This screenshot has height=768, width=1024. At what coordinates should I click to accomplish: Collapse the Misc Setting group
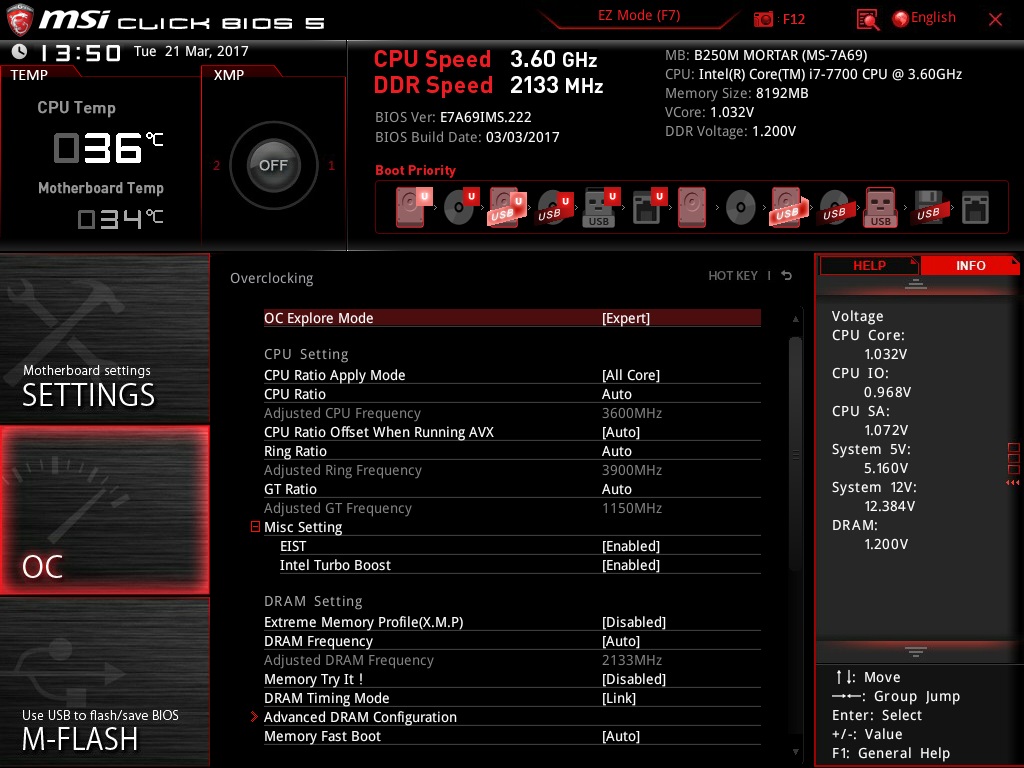(255, 526)
